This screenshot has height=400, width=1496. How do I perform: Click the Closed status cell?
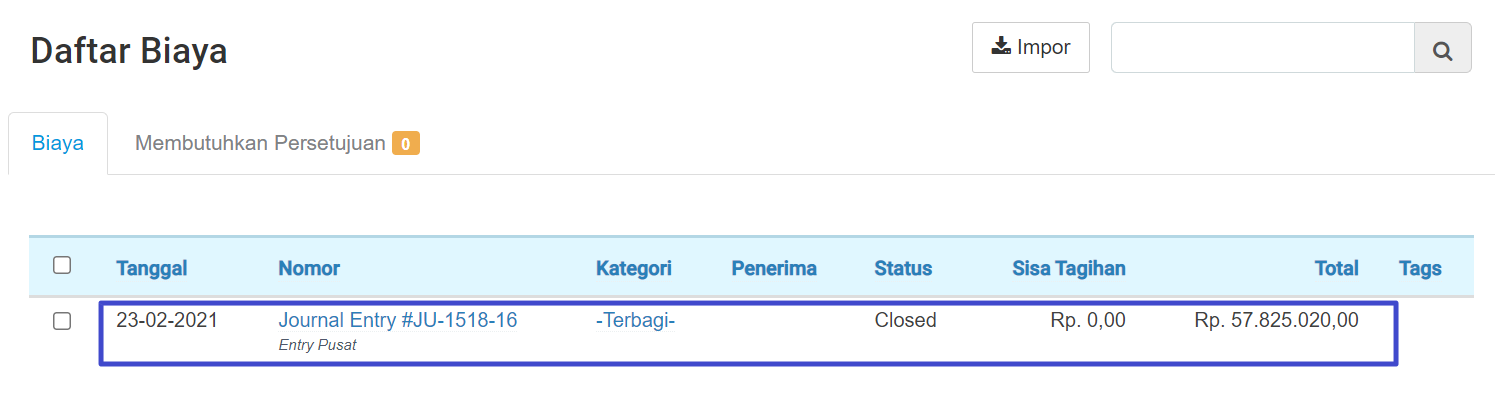coord(906,321)
